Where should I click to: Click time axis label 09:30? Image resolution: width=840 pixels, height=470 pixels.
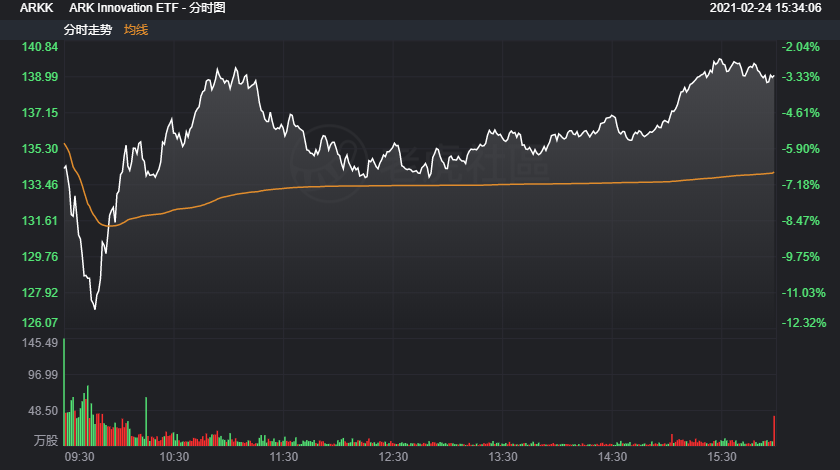(x=79, y=457)
